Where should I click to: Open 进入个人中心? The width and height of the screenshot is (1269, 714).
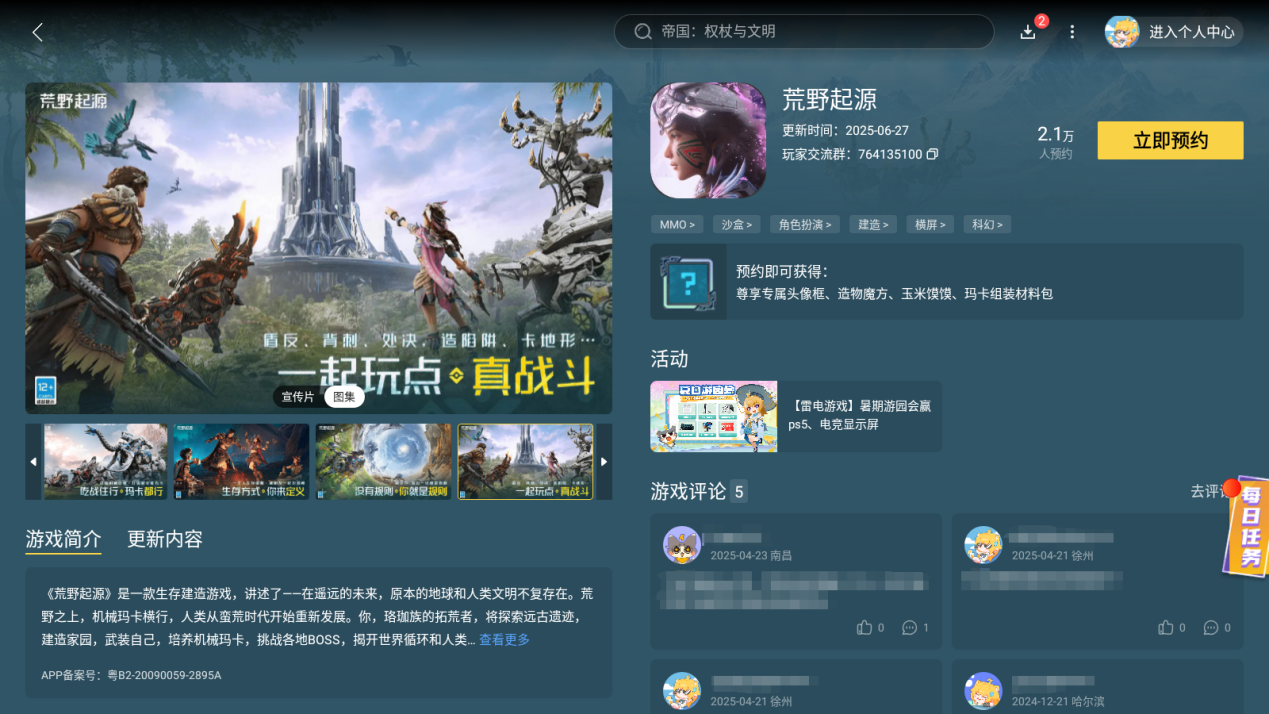coord(1191,32)
